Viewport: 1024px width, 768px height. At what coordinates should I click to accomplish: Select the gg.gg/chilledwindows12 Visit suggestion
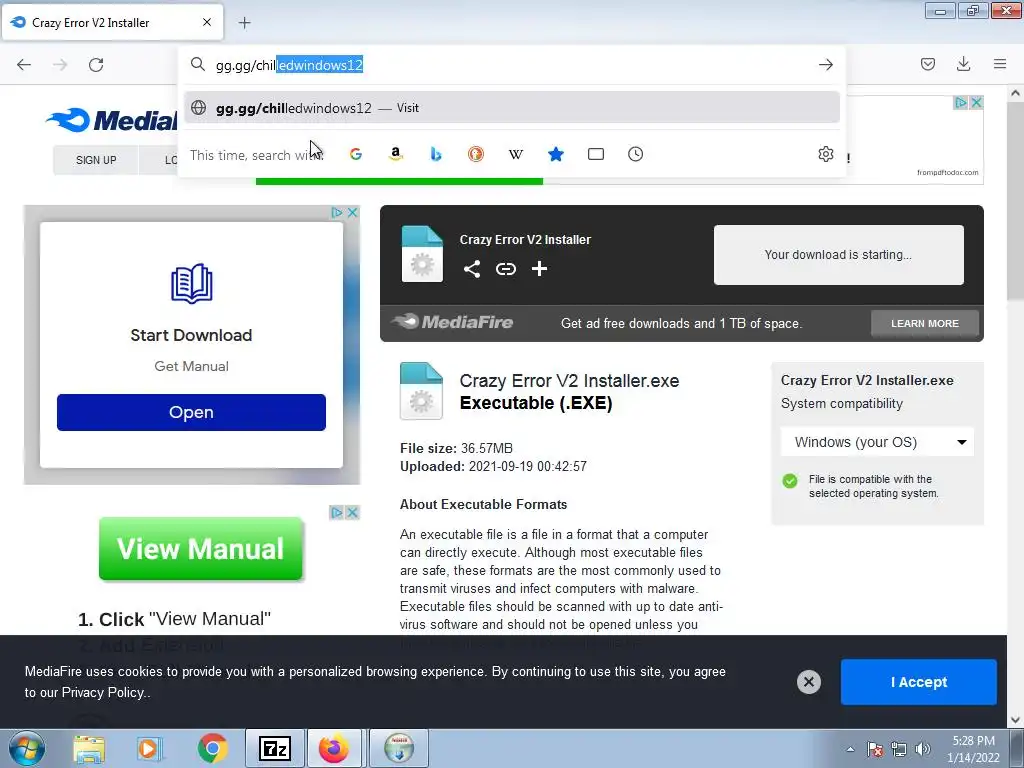(x=511, y=108)
